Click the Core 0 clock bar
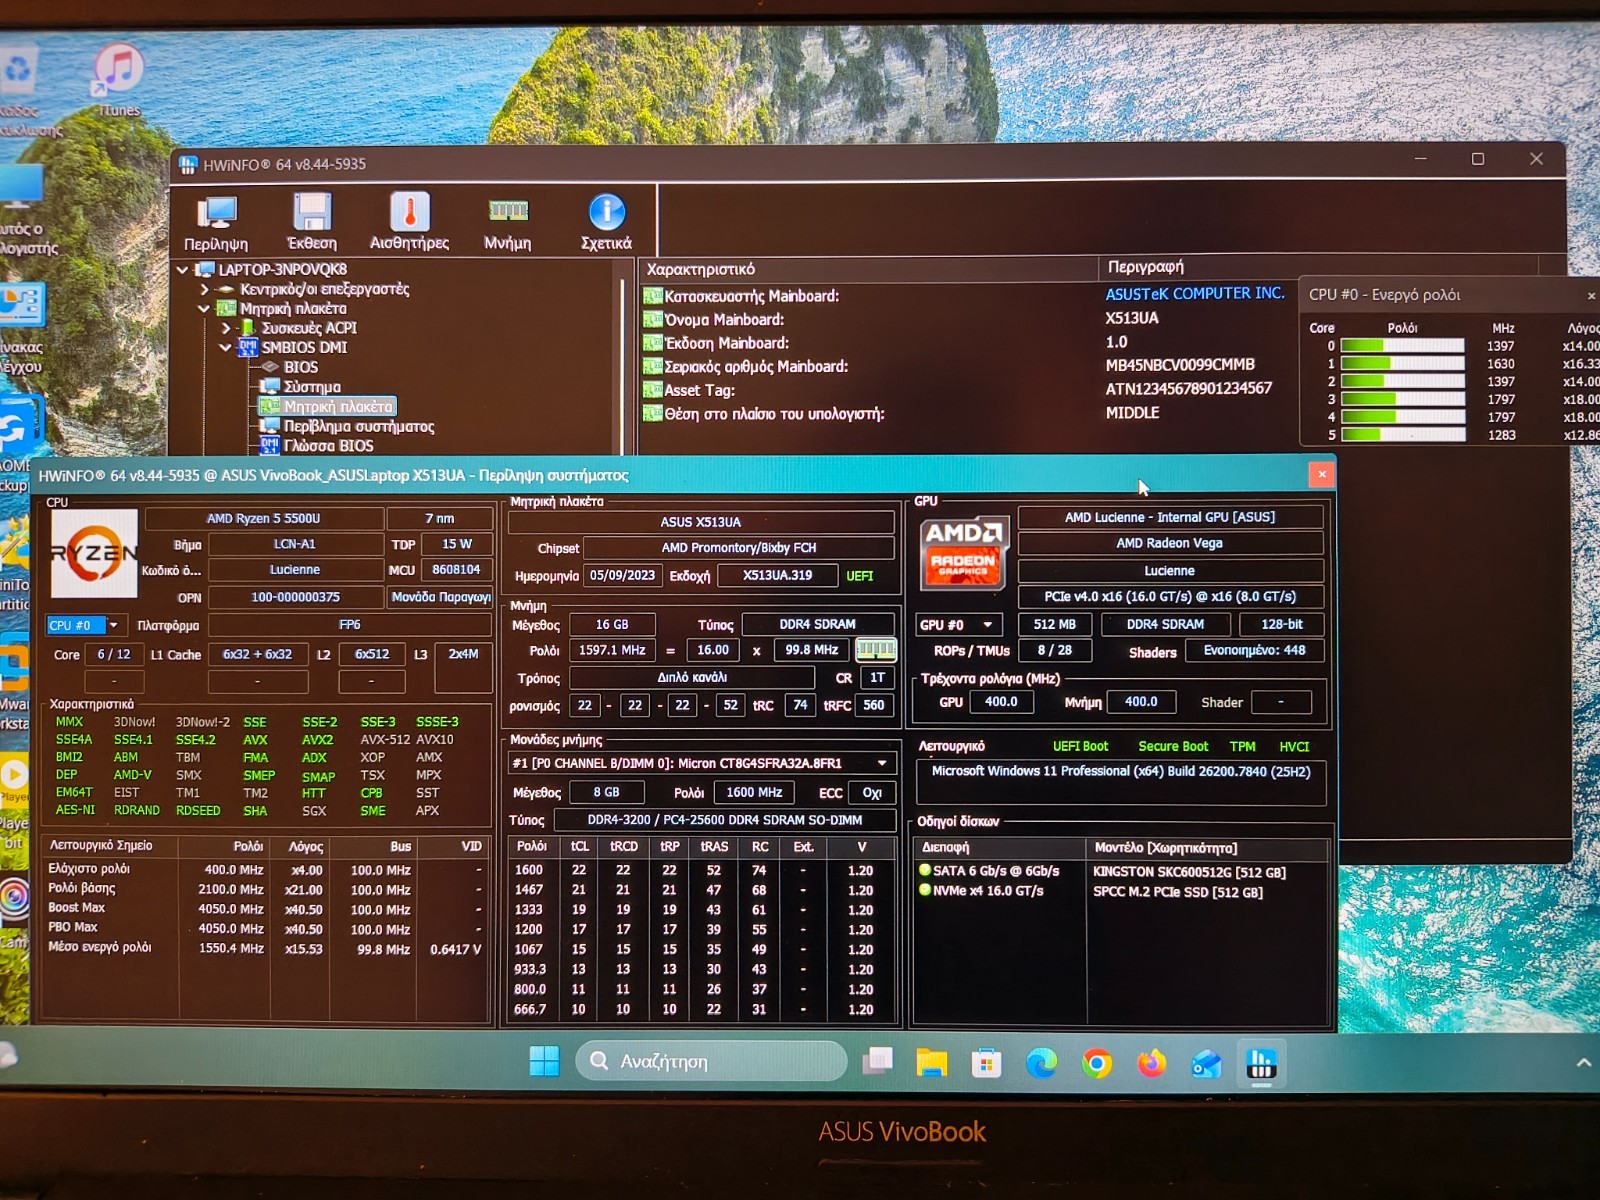Screen dimensions: 1600x1200 [x=1402, y=346]
